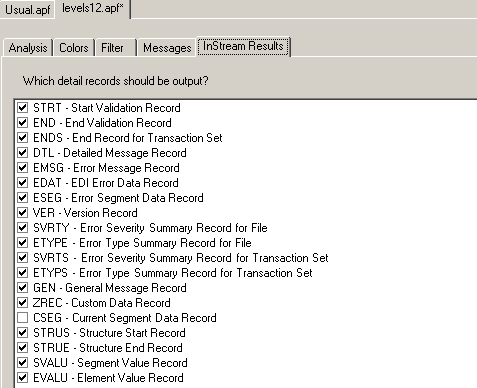Switch to the Usual.apf file tab
This screenshot has height=388, width=477.
tap(27, 10)
